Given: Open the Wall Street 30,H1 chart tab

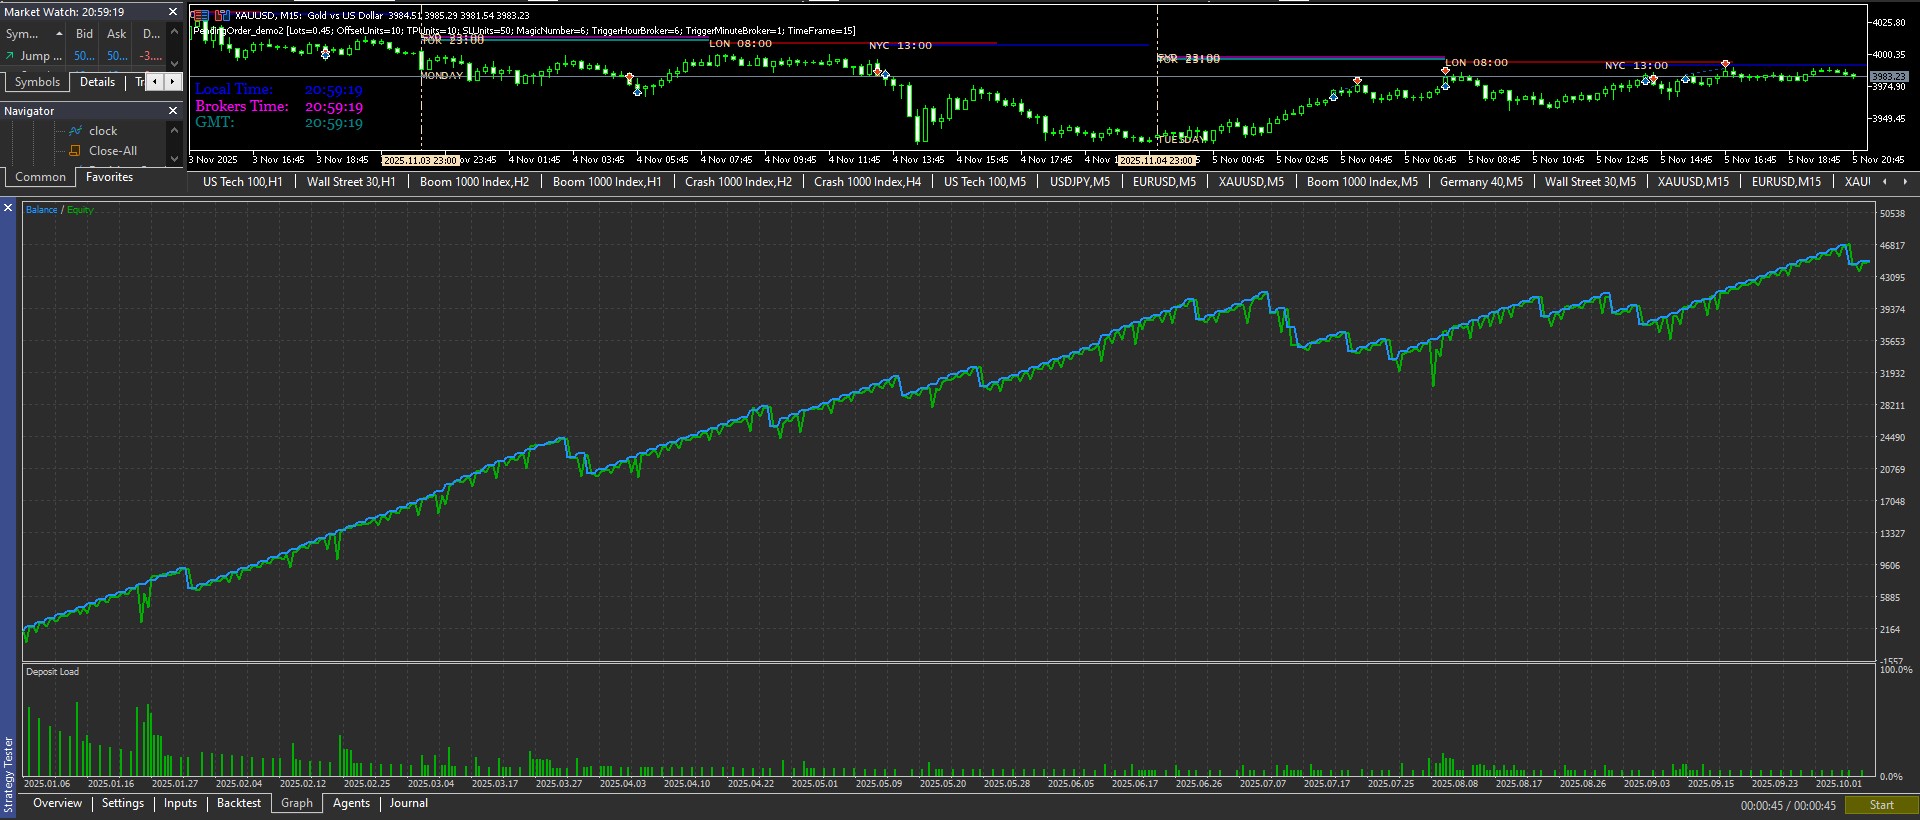Looking at the screenshot, I should (x=351, y=182).
